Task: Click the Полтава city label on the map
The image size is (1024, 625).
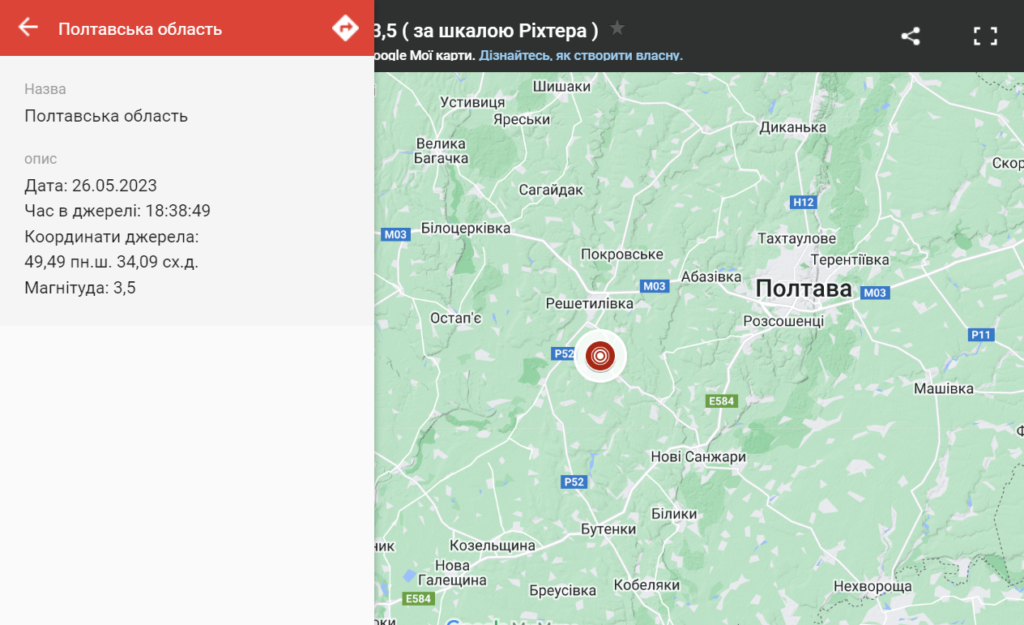Action: (x=803, y=289)
